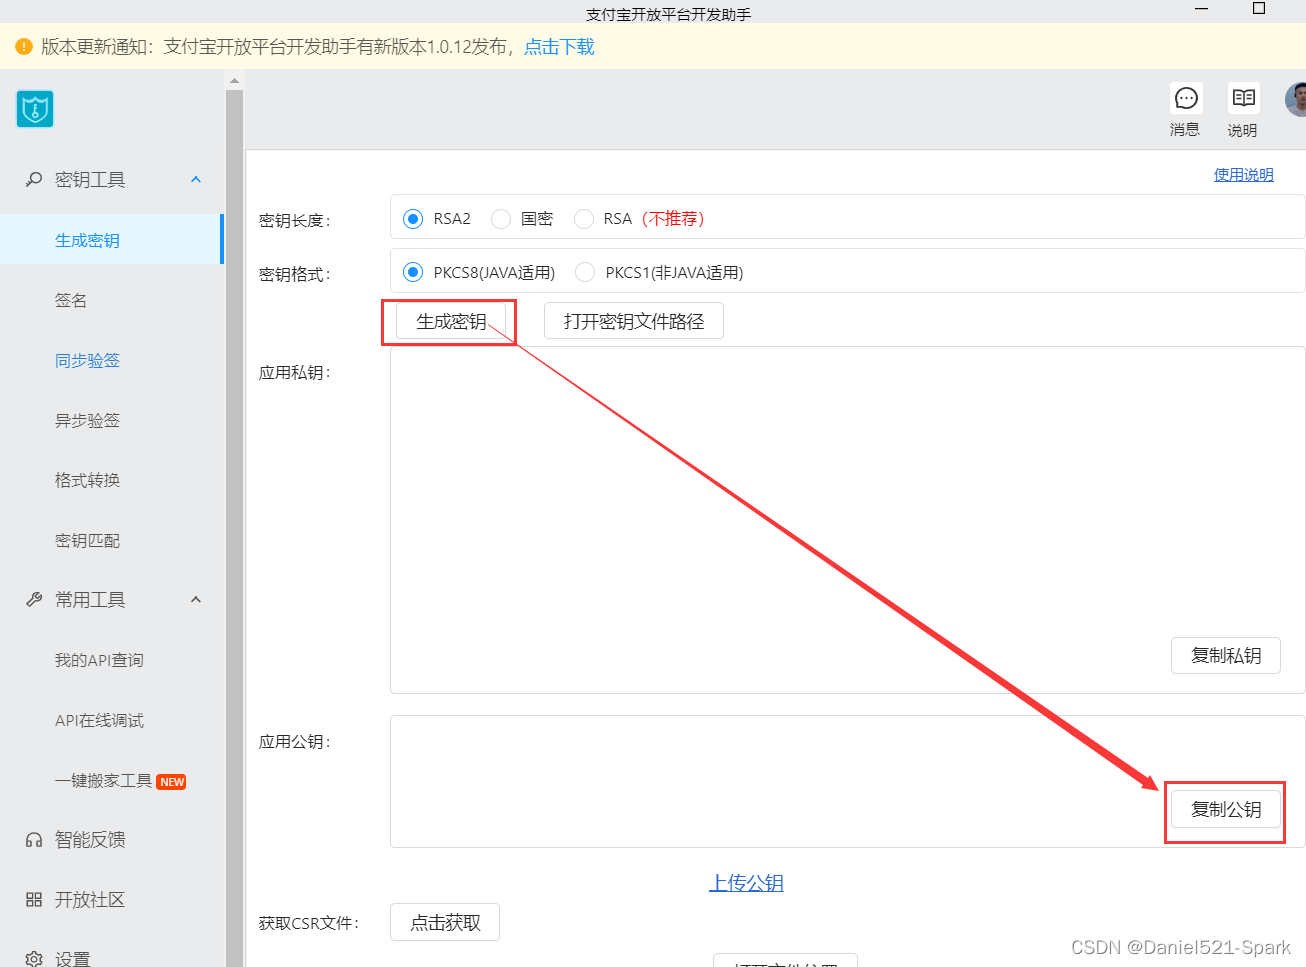
Task: Click the 应用公钥: label
Action: pos(295,741)
